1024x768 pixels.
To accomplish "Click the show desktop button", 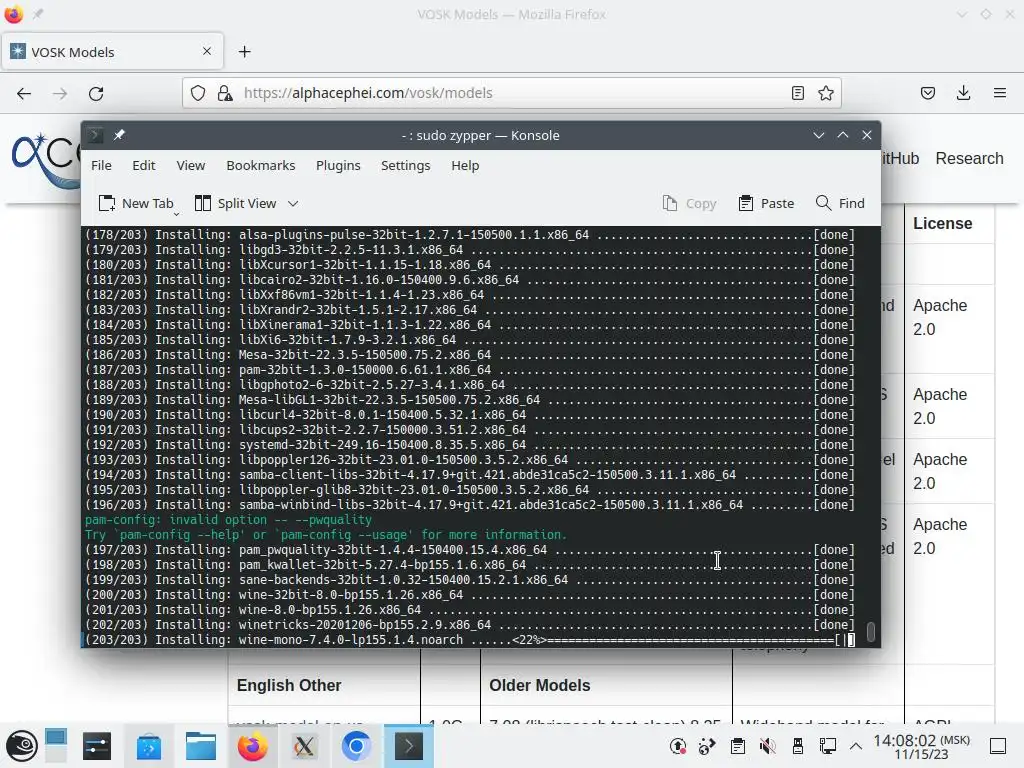I will (x=998, y=746).
